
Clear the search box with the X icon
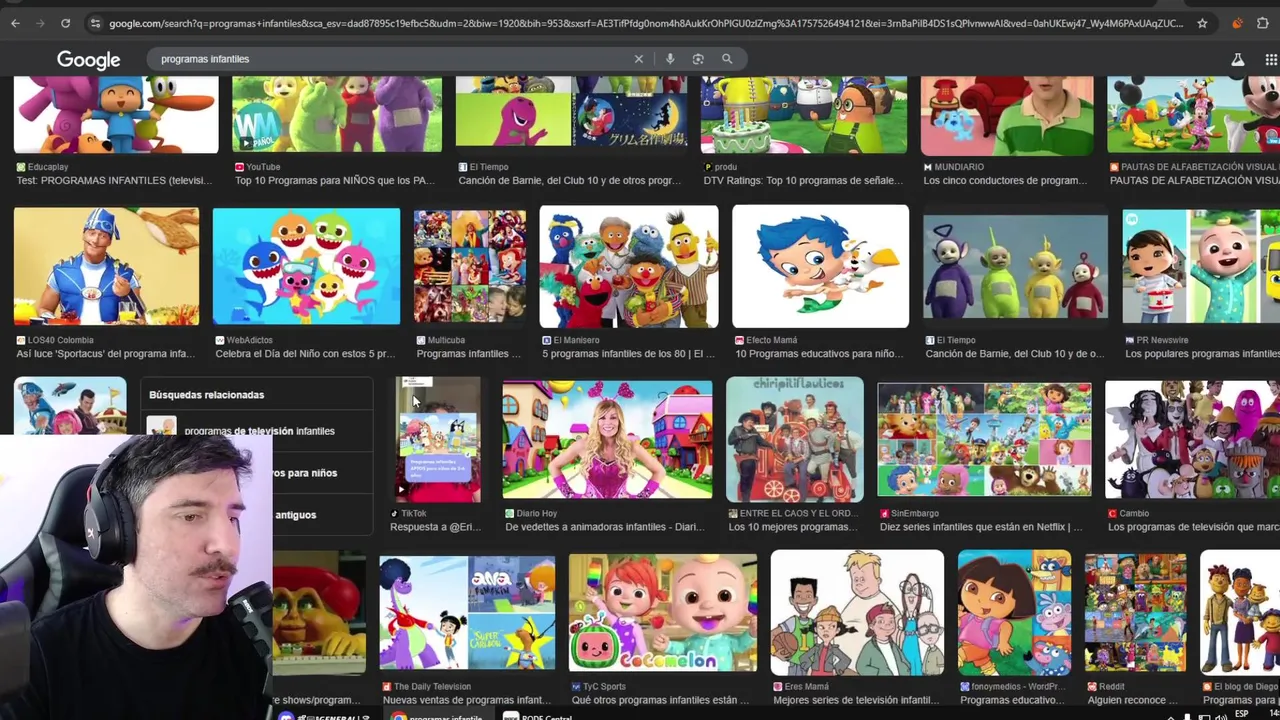(638, 59)
